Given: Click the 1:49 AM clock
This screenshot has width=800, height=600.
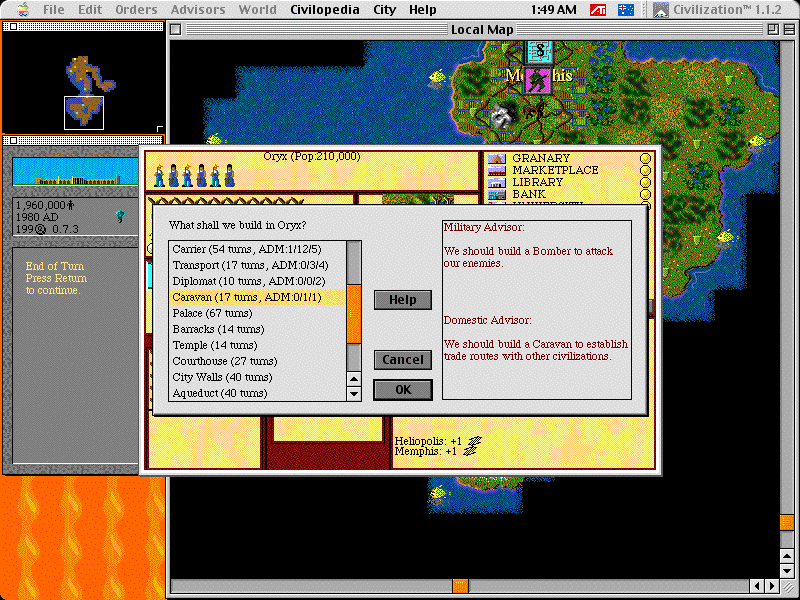Looking at the screenshot, I should [x=554, y=10].
